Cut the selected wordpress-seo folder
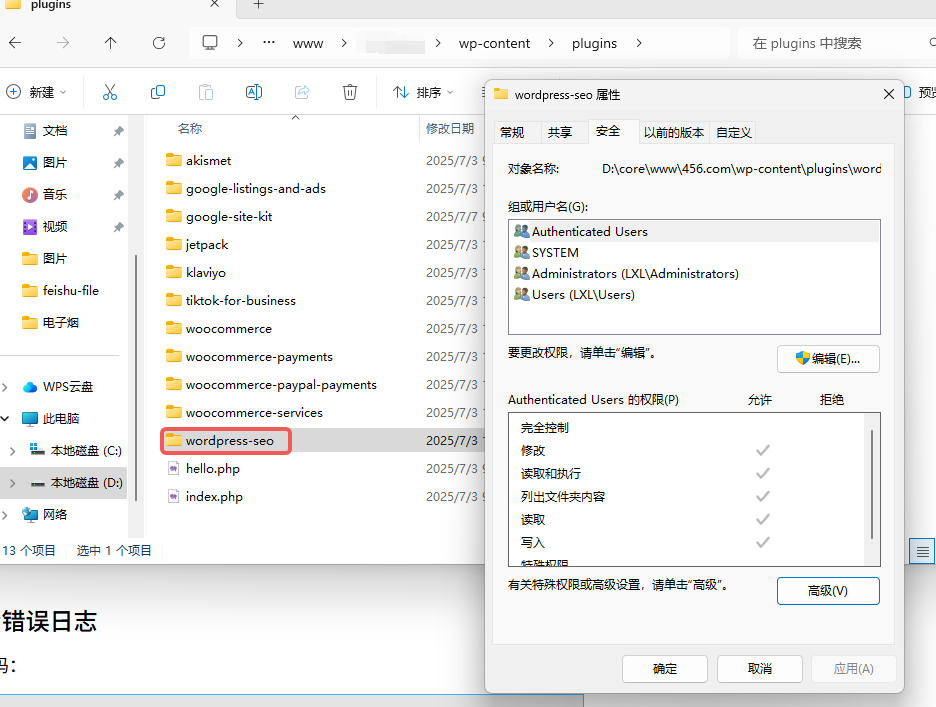936x707 pixels. point(110,91)
